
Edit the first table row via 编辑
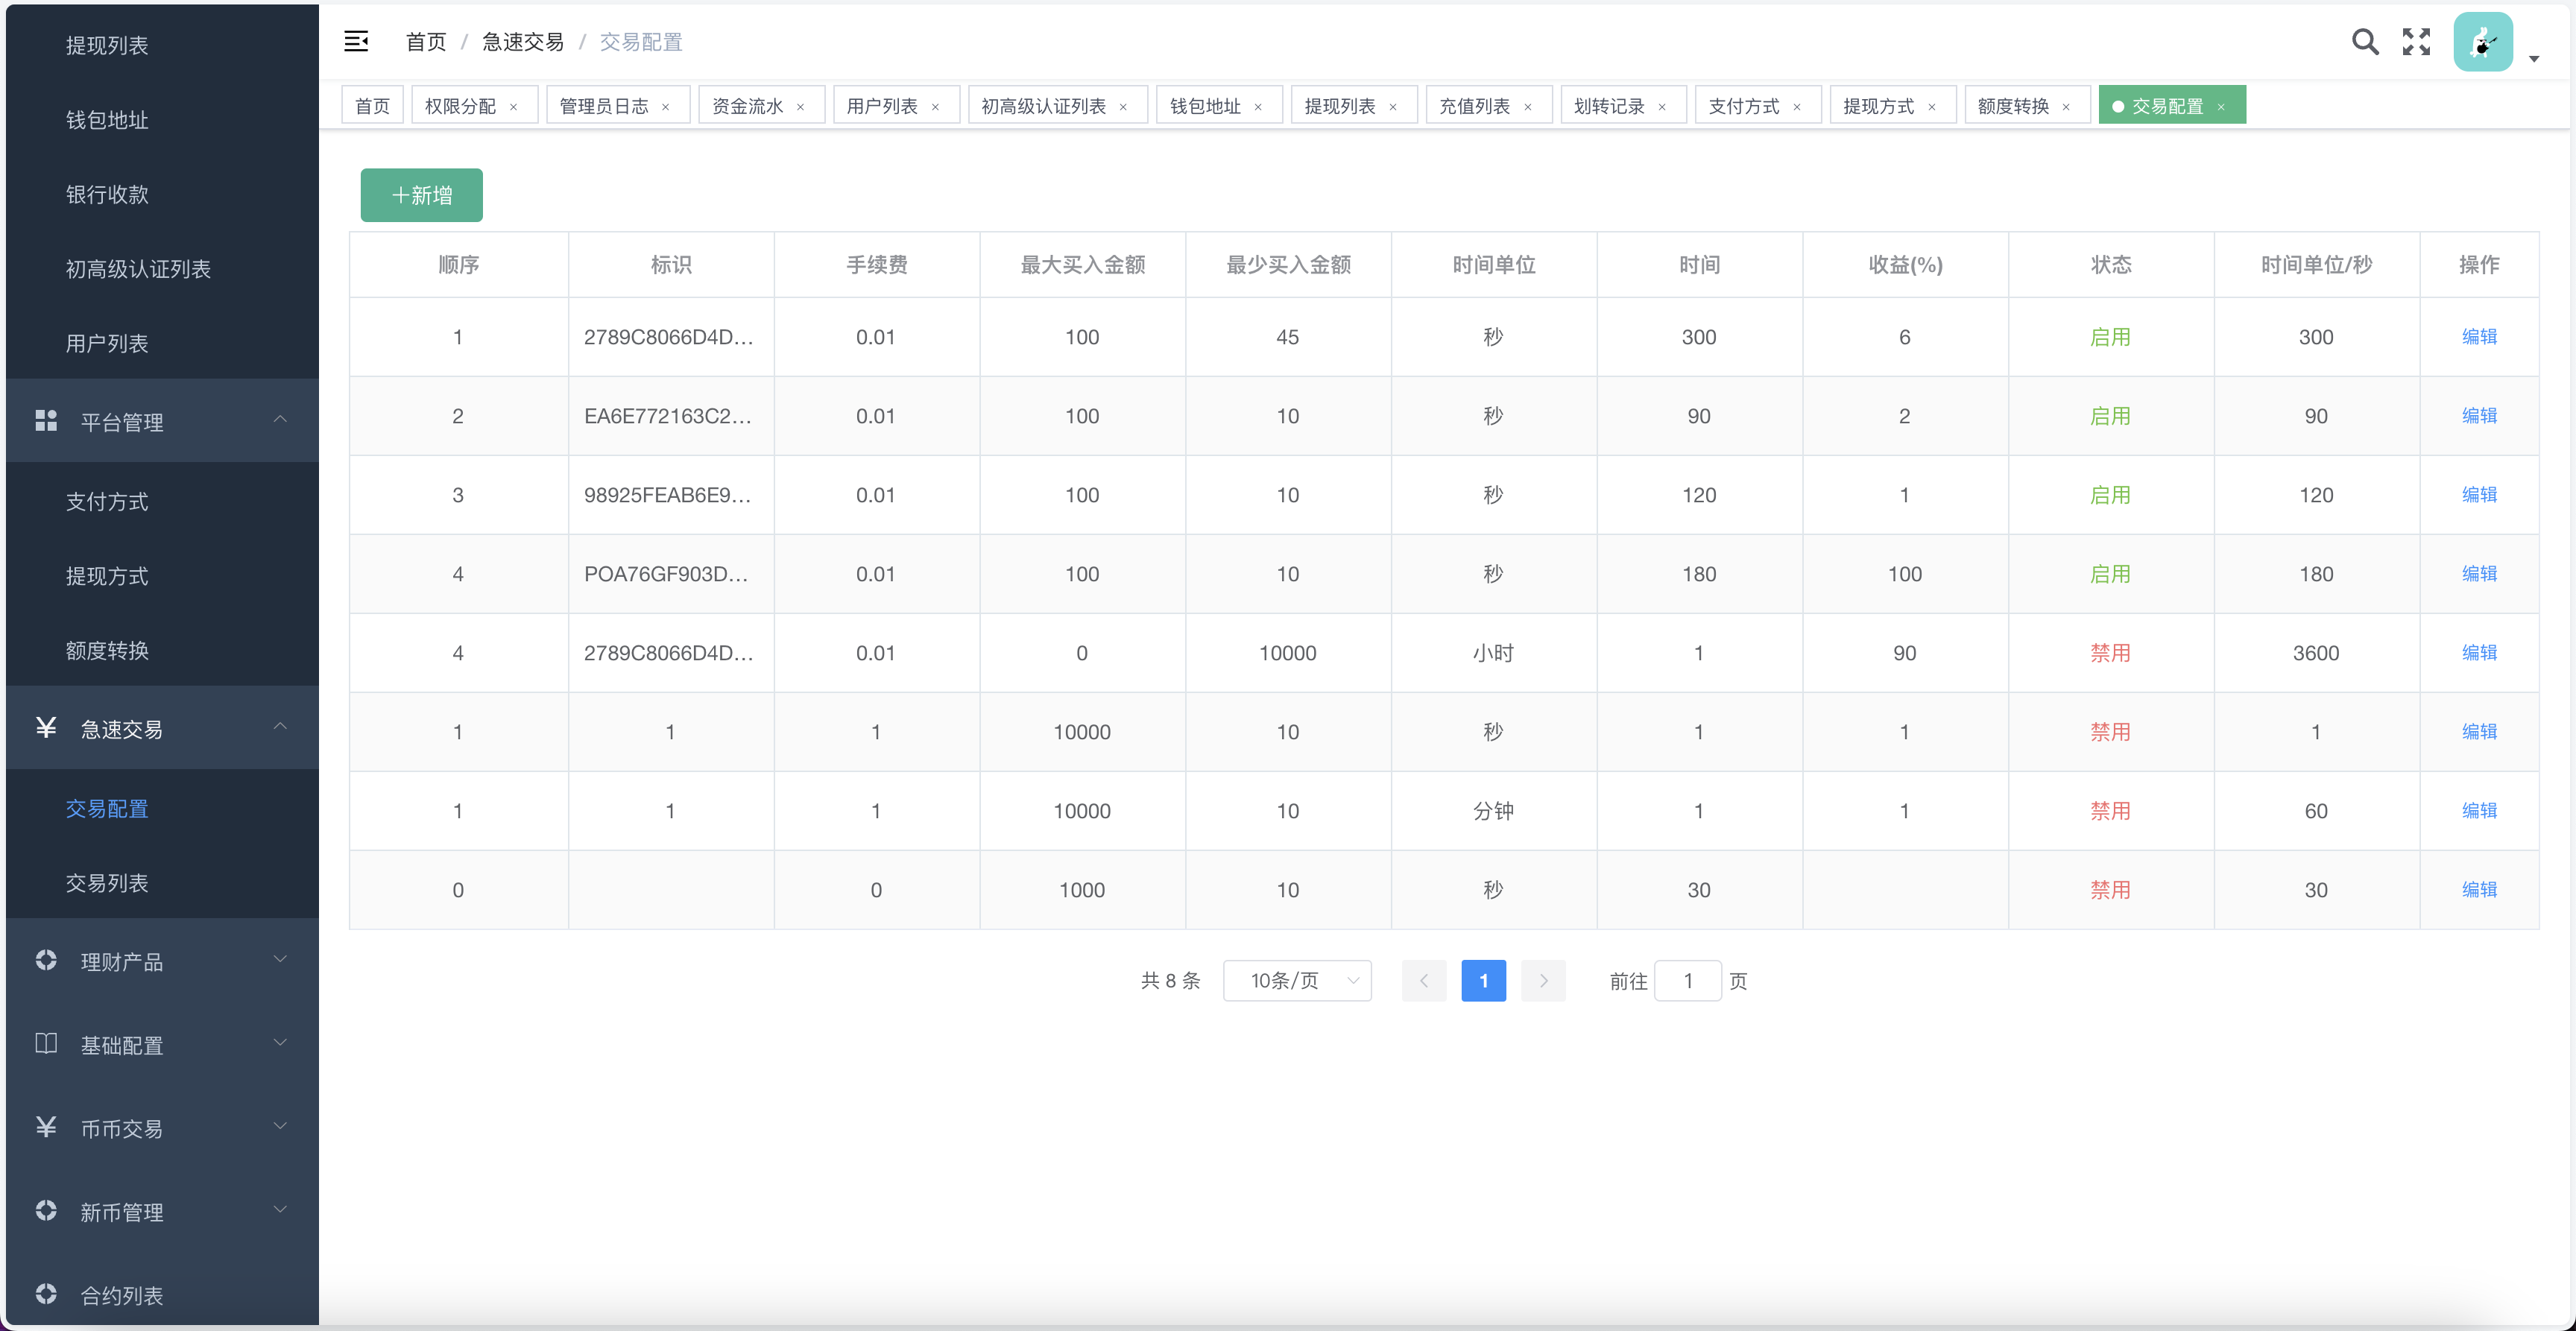pyautogui.click(x=2479, y=337)
